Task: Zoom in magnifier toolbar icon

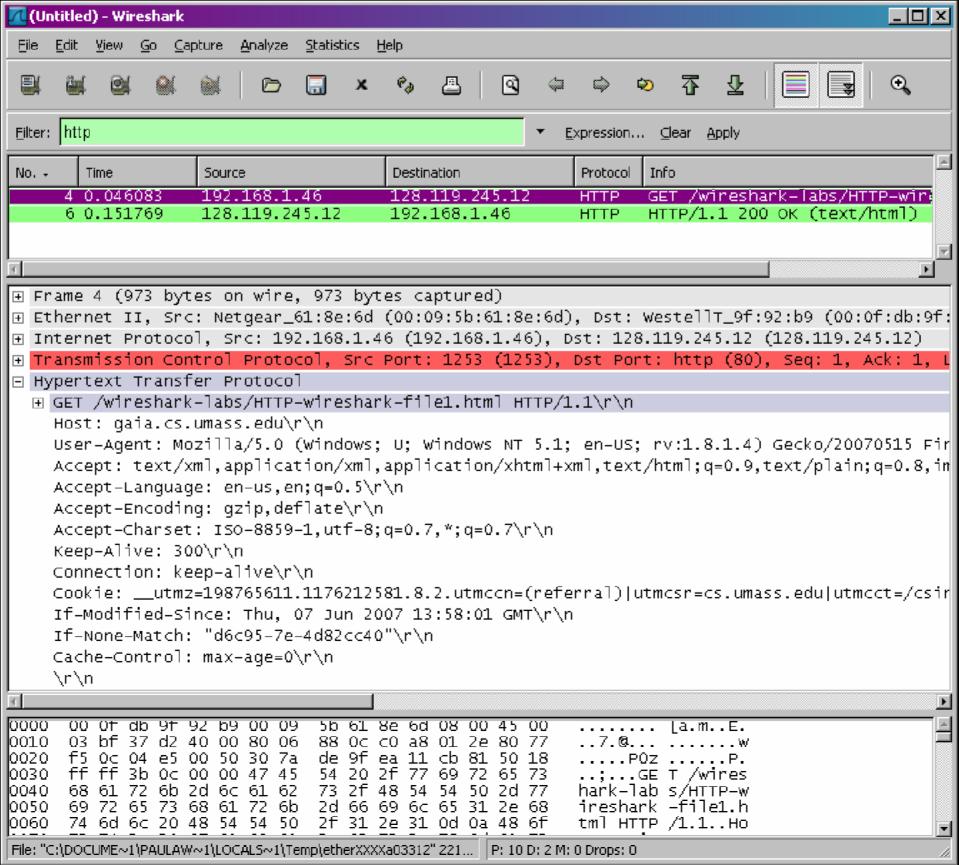Action: [x=900, y=85]
